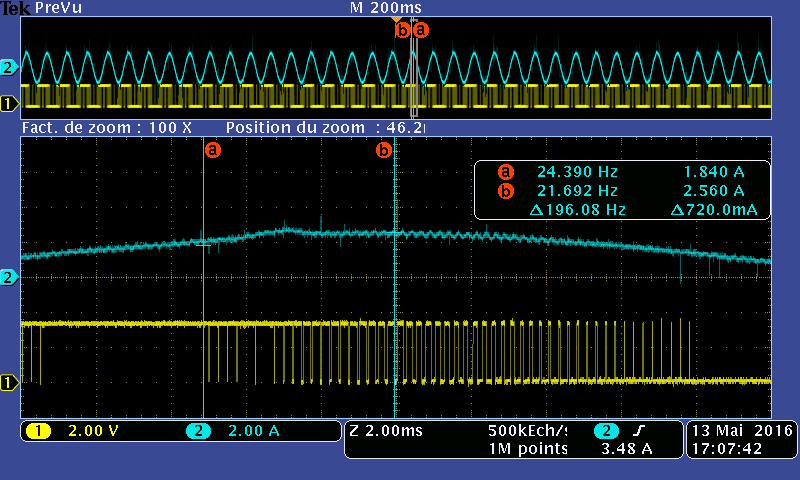Image resolution: width=800 pixels, height=480 pixels.
Task: Click channel 1 ground marker in overview
Action: (9, 104)
